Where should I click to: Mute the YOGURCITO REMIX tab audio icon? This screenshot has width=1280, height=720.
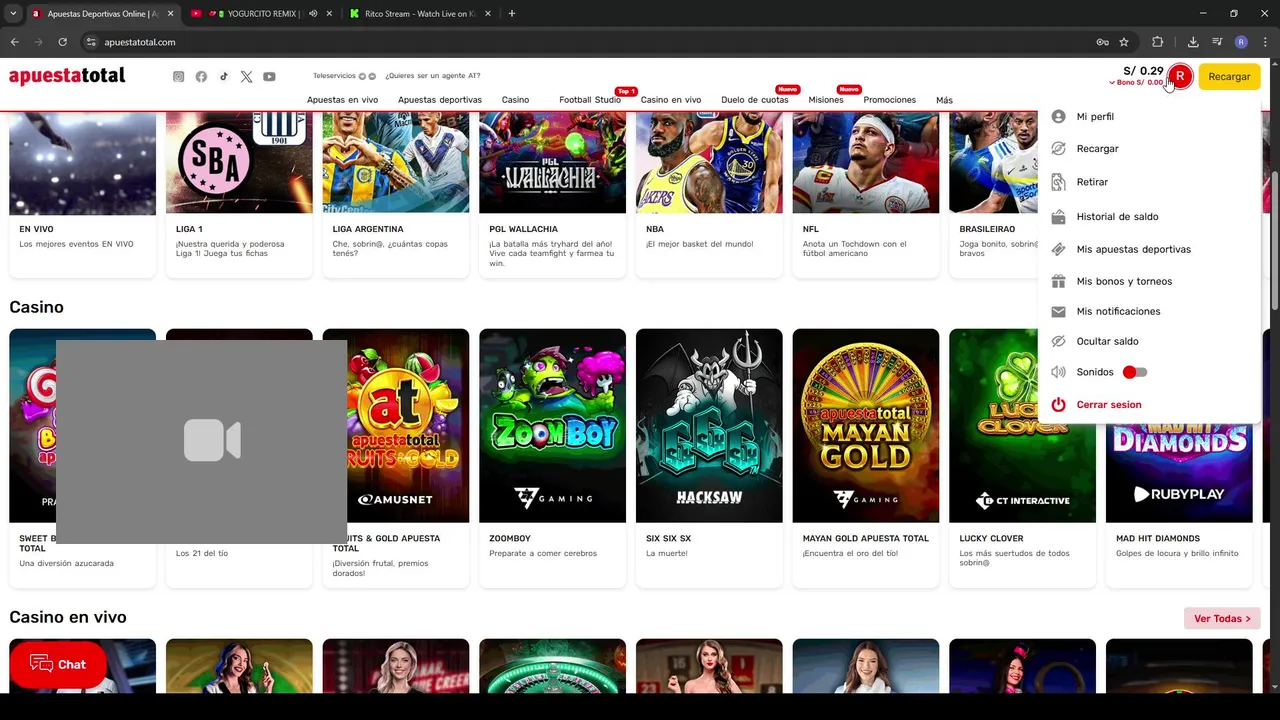[313, 14]
